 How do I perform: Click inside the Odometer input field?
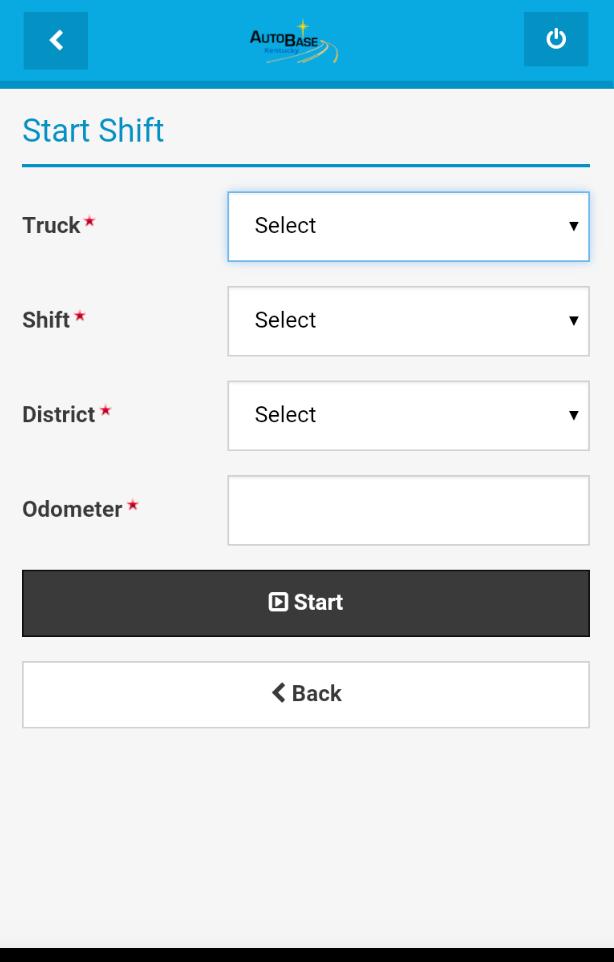pyautogui.click(x=408, y=509)
